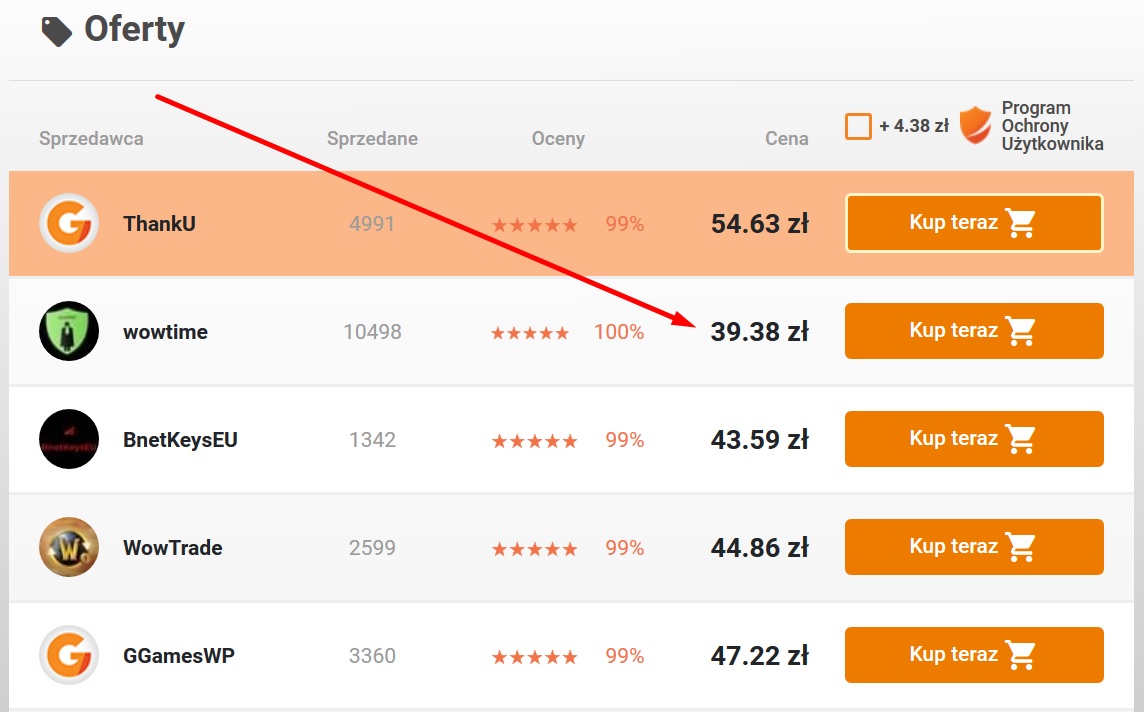Click WowTrade's 99% rating percentage
This screenshot has width=1144, height=712.
625,548
